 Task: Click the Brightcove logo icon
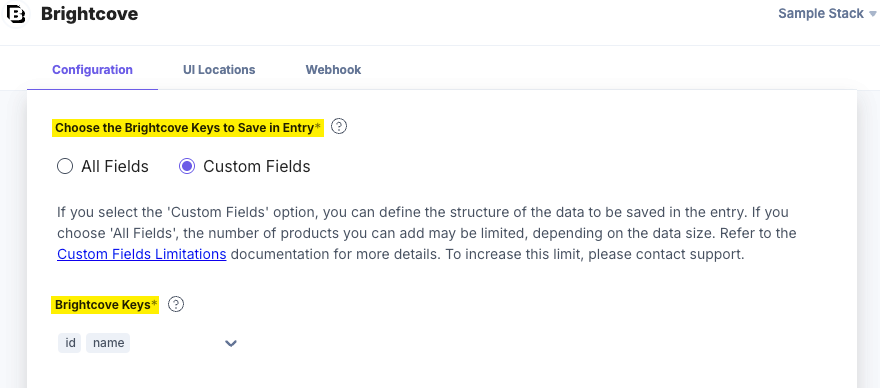click(15, 14)
